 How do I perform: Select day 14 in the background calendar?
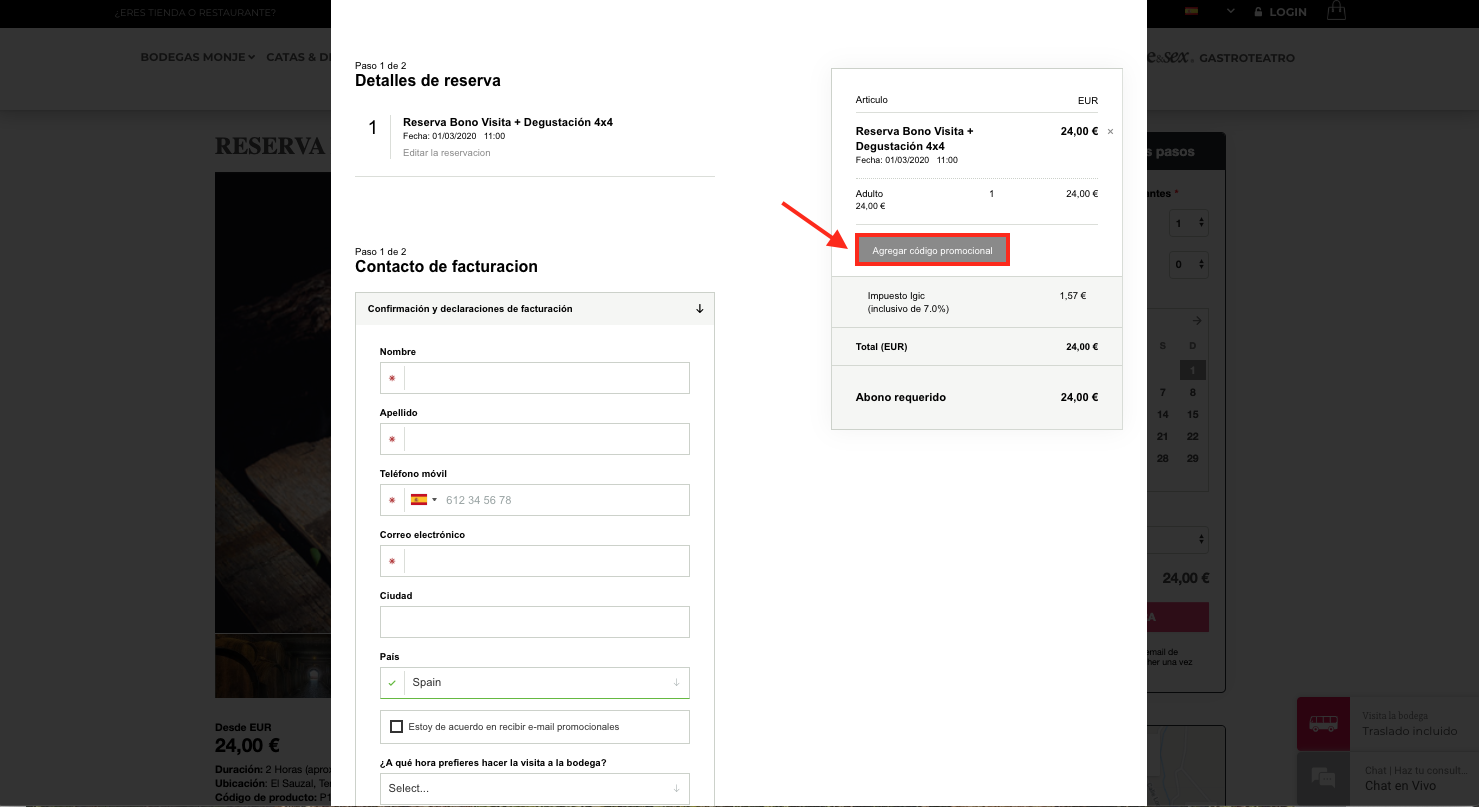click(x=1163, y=415)
